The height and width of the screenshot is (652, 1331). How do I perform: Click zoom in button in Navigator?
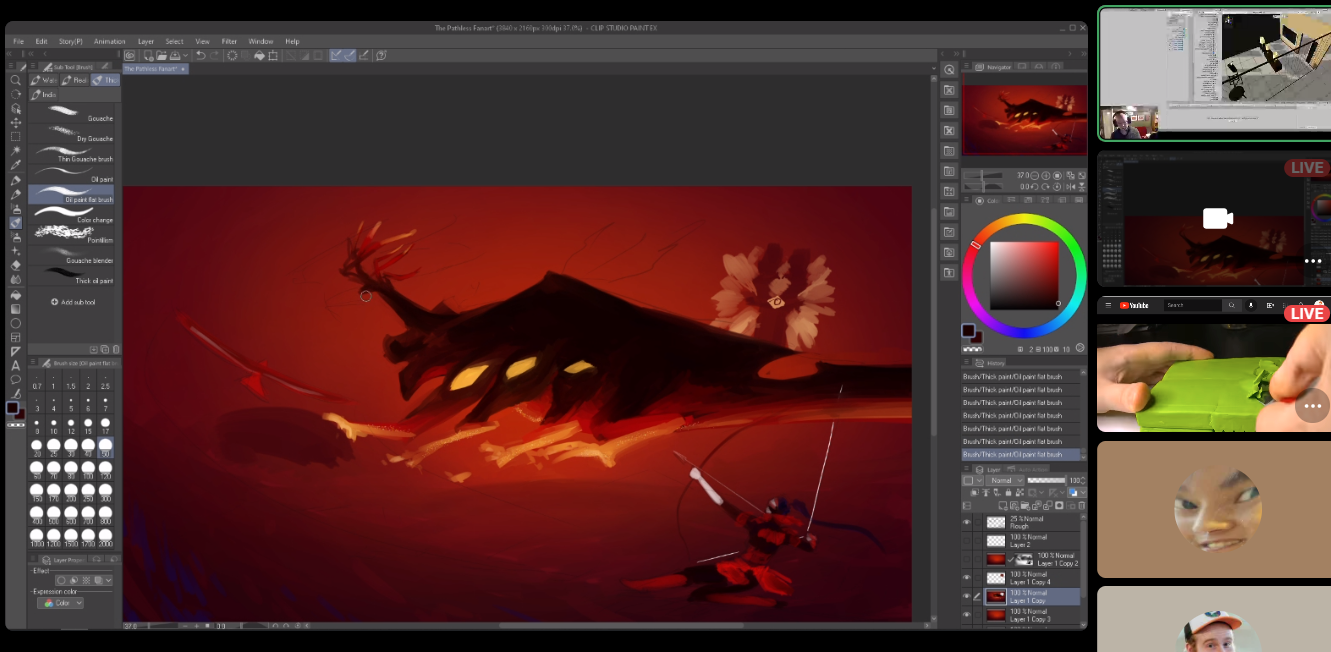coord(1046,175)
